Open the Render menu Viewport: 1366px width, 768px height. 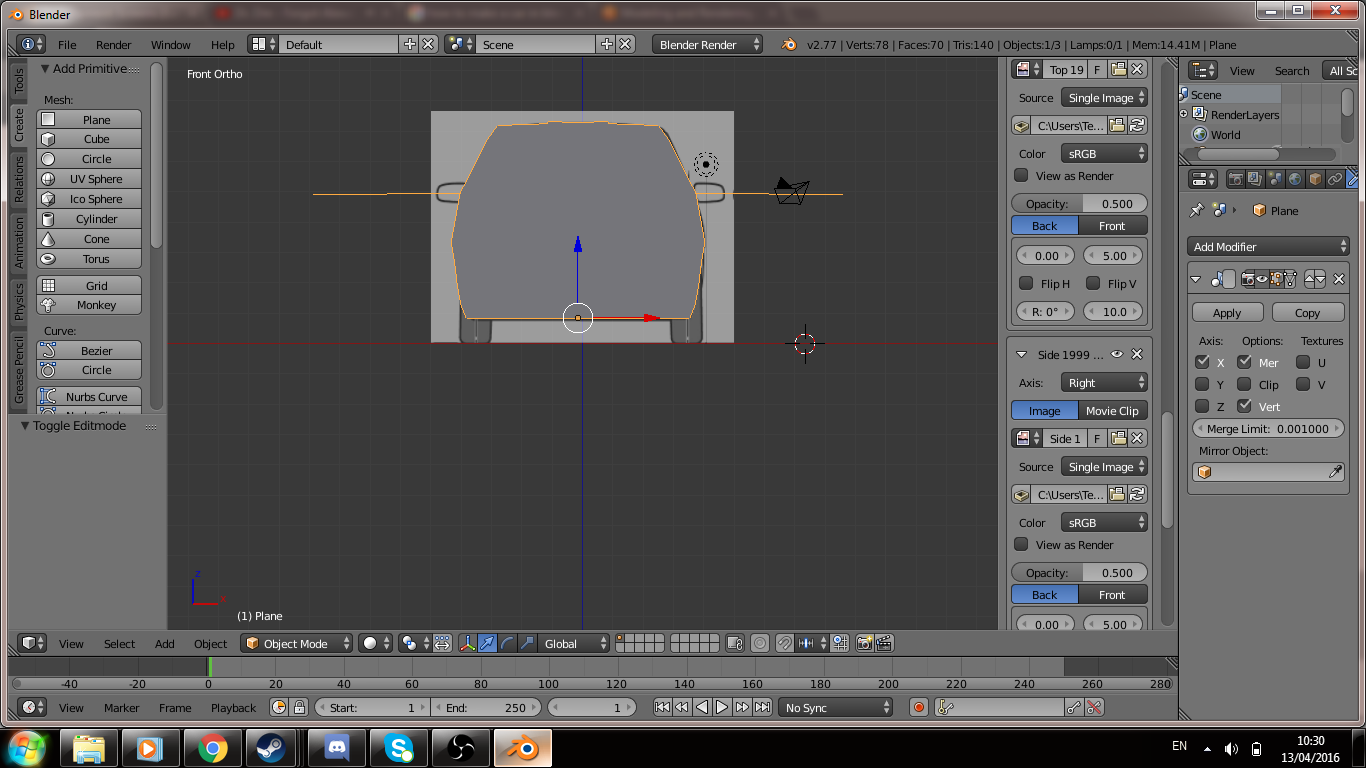tap(114, 45)
